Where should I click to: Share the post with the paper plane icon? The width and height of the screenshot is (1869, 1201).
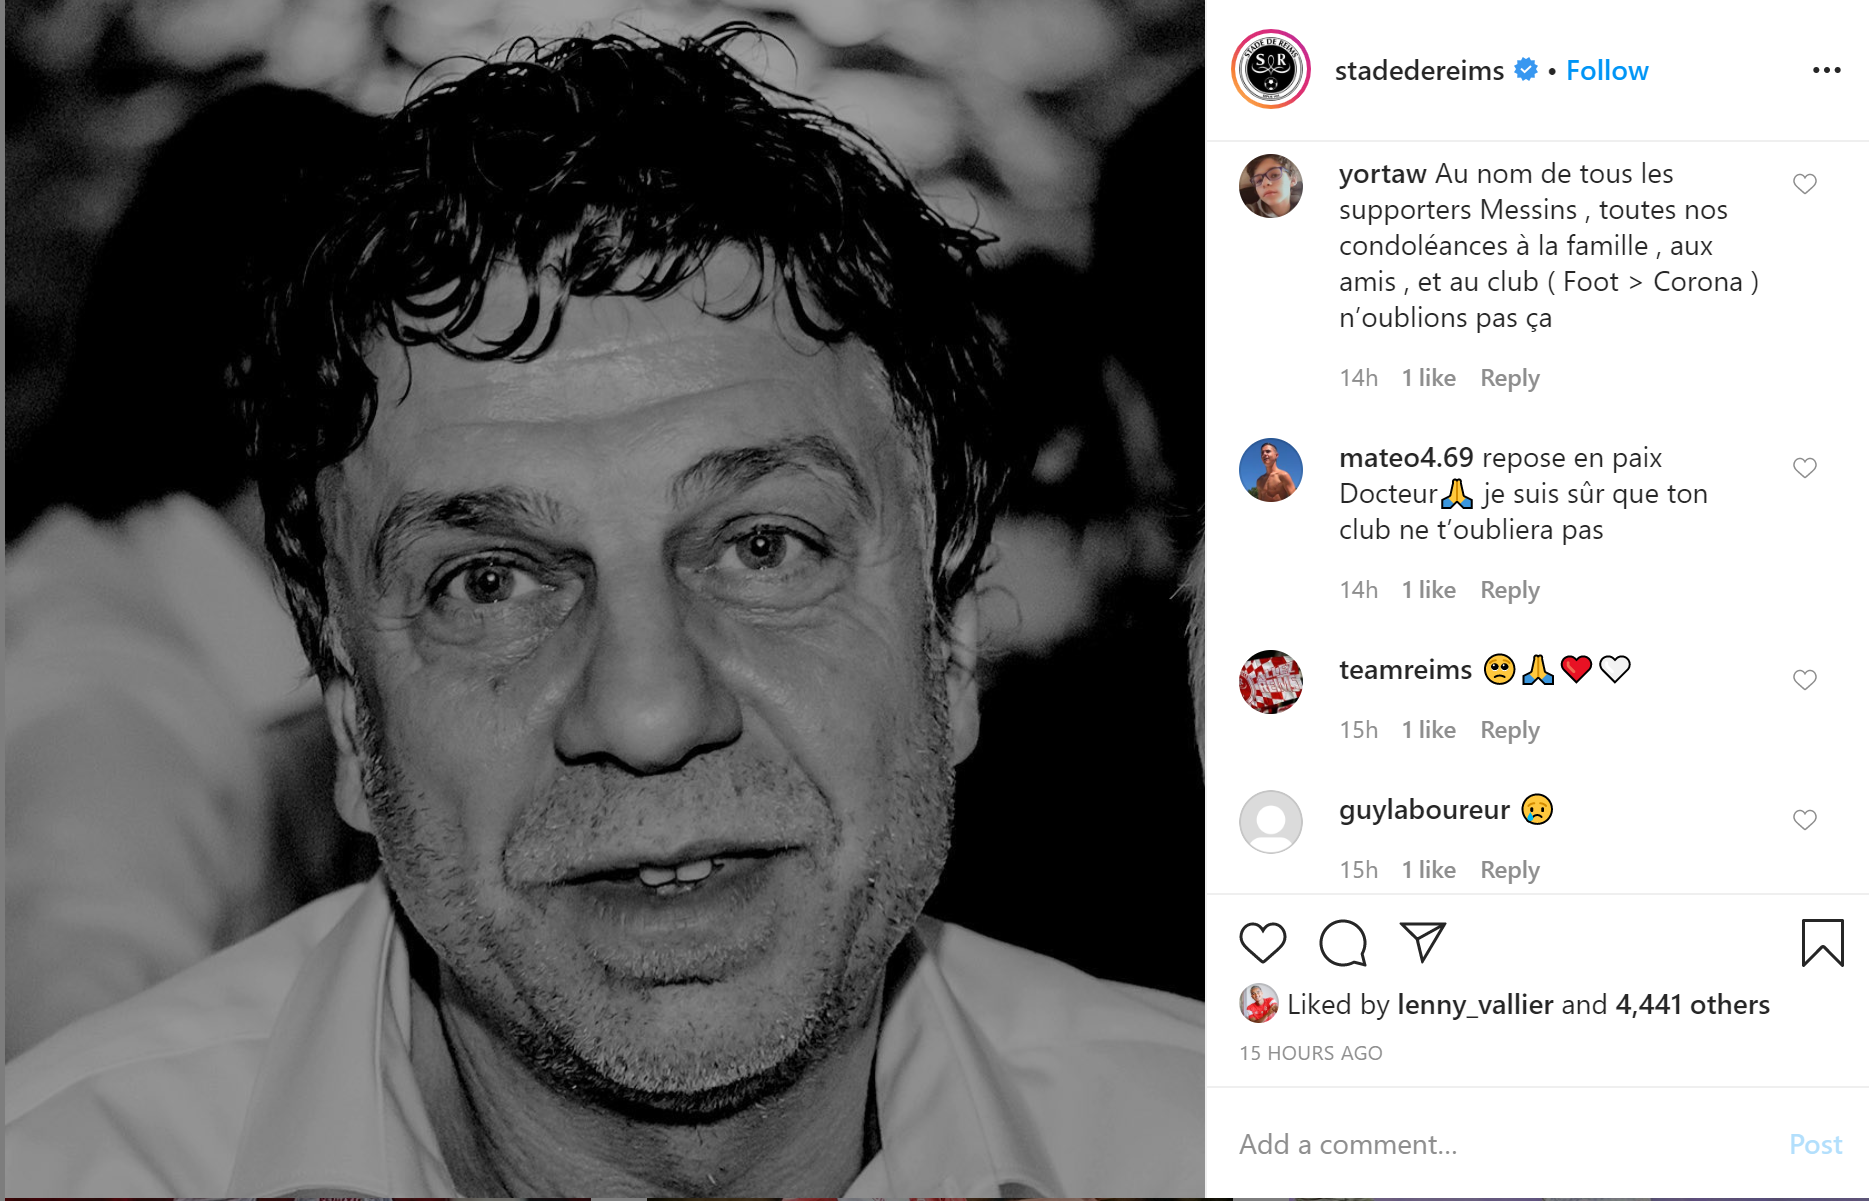[1422, 942]
